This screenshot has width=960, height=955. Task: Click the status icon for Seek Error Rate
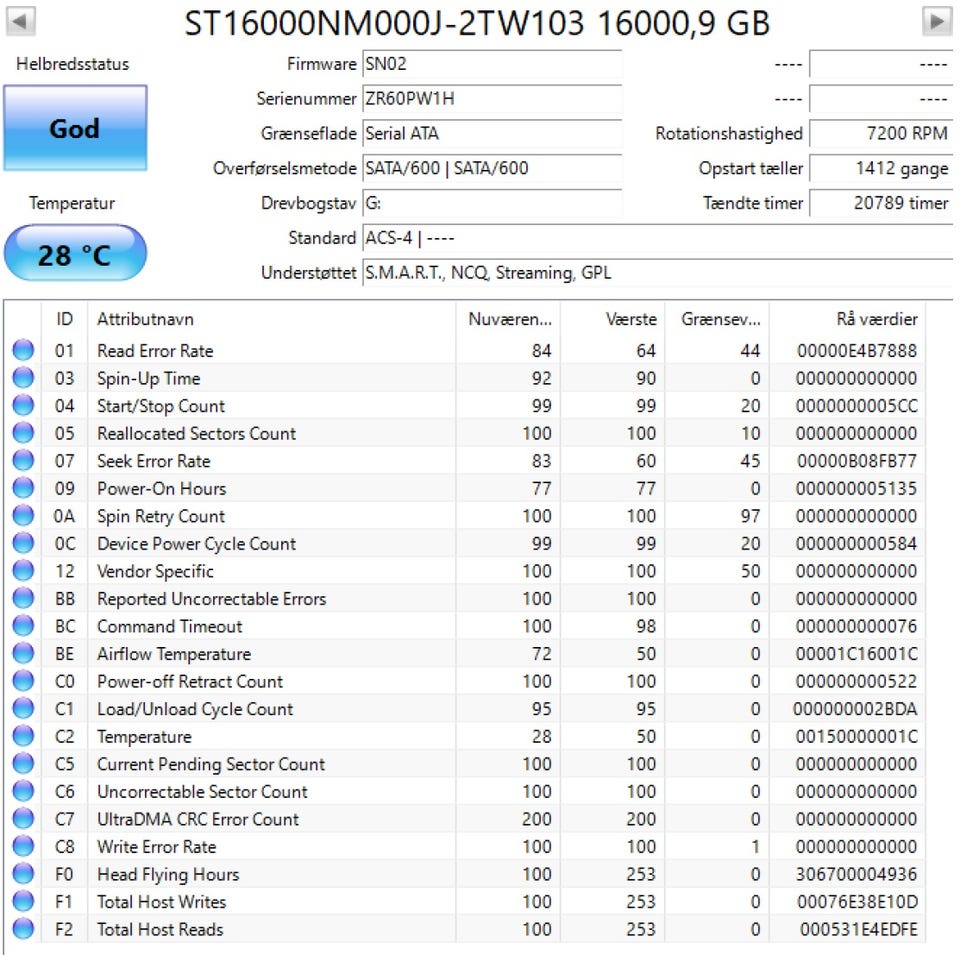pyautogui.click(x=23, y=461)
